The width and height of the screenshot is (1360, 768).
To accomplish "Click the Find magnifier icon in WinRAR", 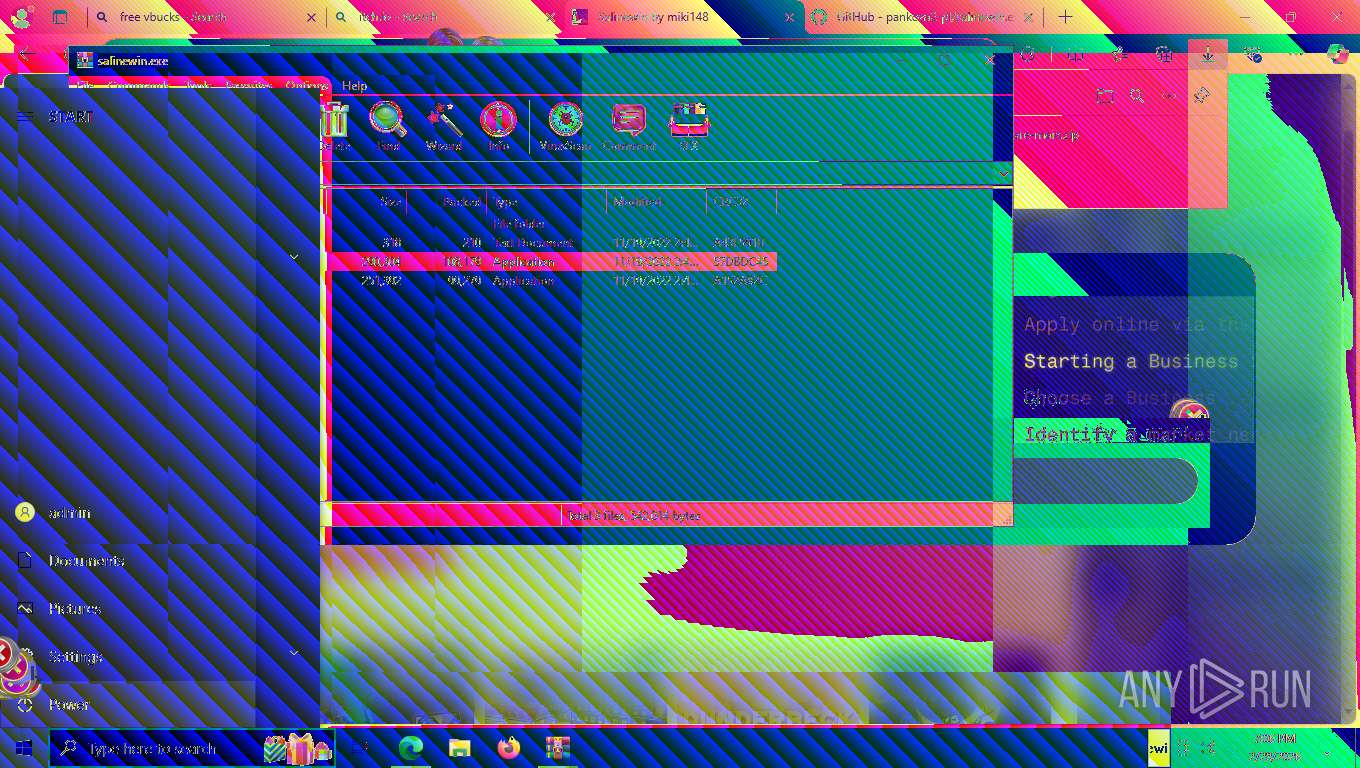I will [387, 127].
